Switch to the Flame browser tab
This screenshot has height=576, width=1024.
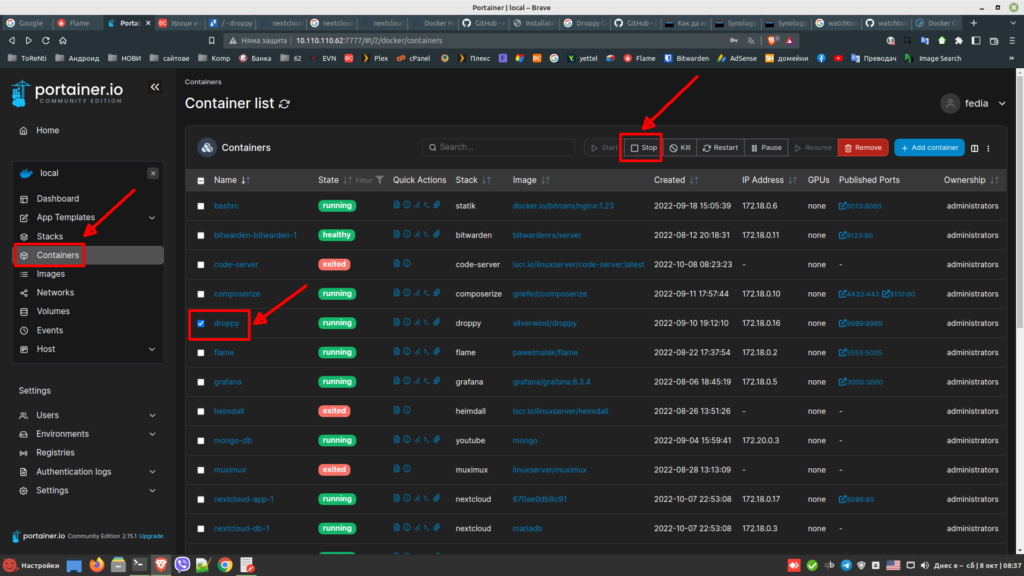[78, 23]
